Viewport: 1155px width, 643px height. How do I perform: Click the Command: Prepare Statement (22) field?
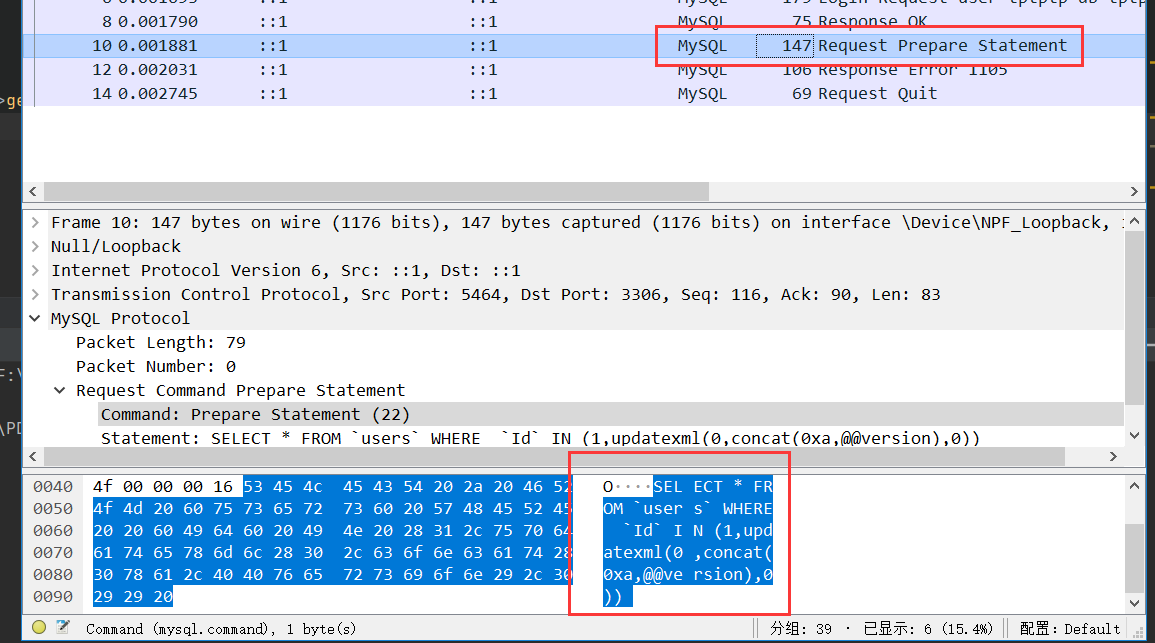pos(255,414)
